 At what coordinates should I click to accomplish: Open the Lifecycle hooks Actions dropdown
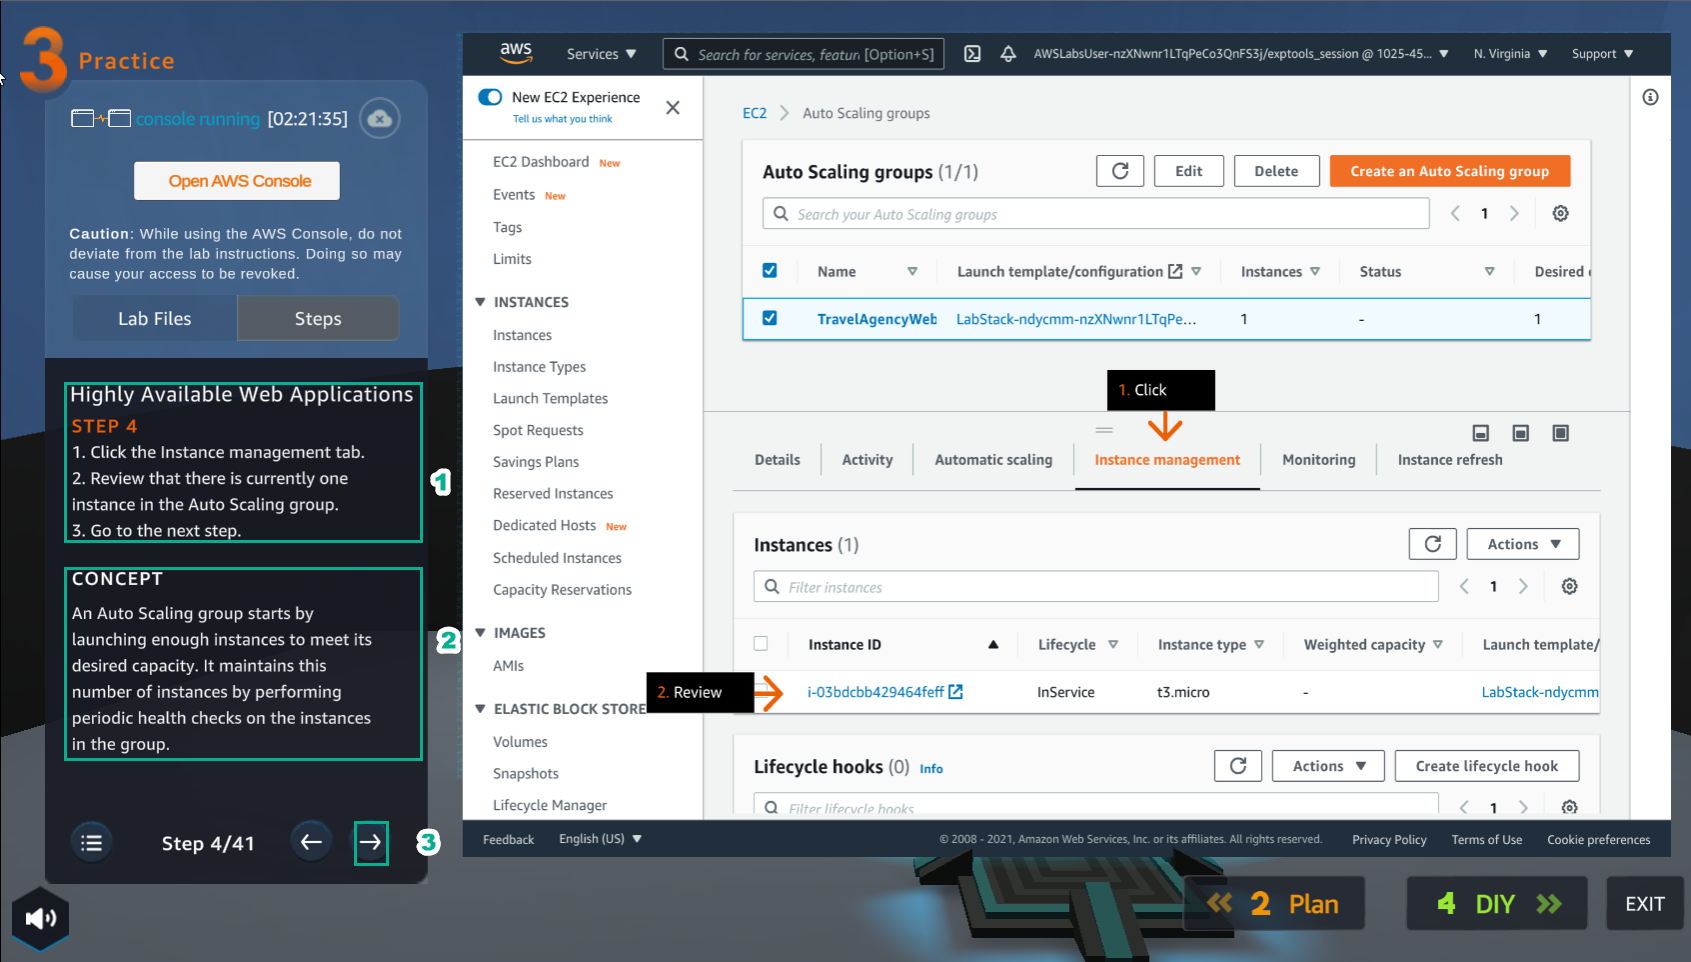point(1328,766)
